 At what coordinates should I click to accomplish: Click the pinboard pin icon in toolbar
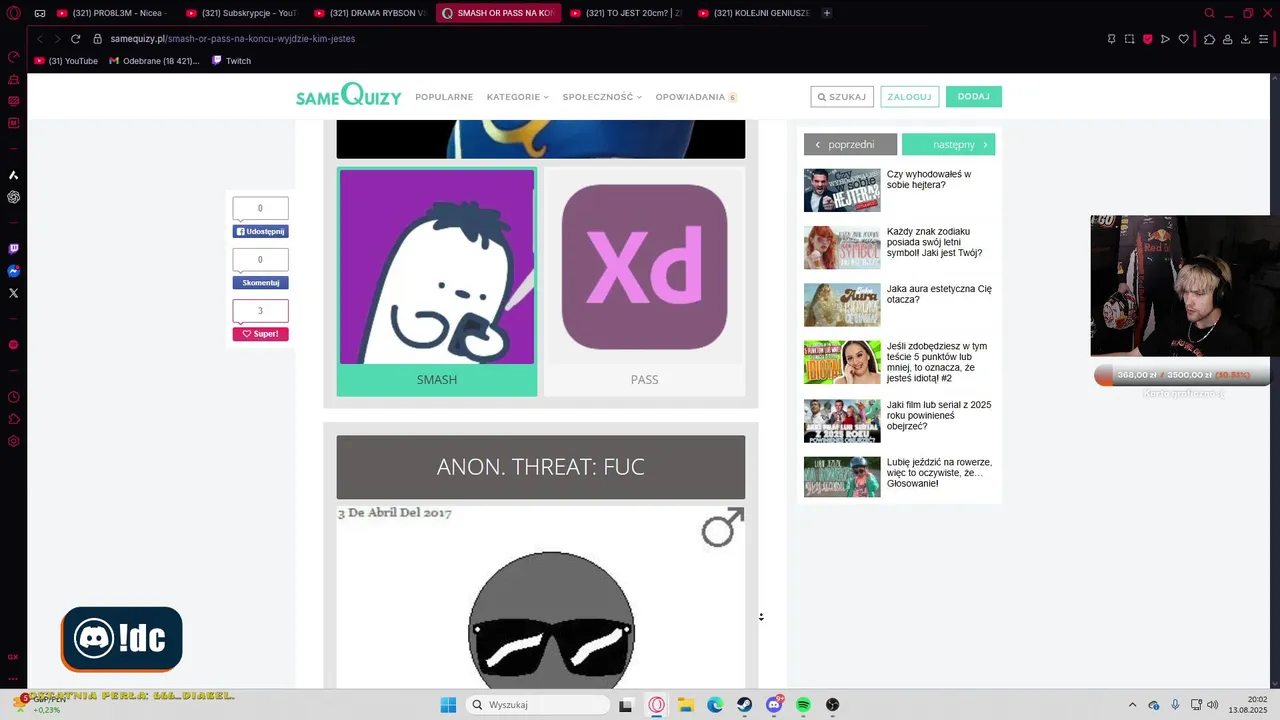(1111, 39)
